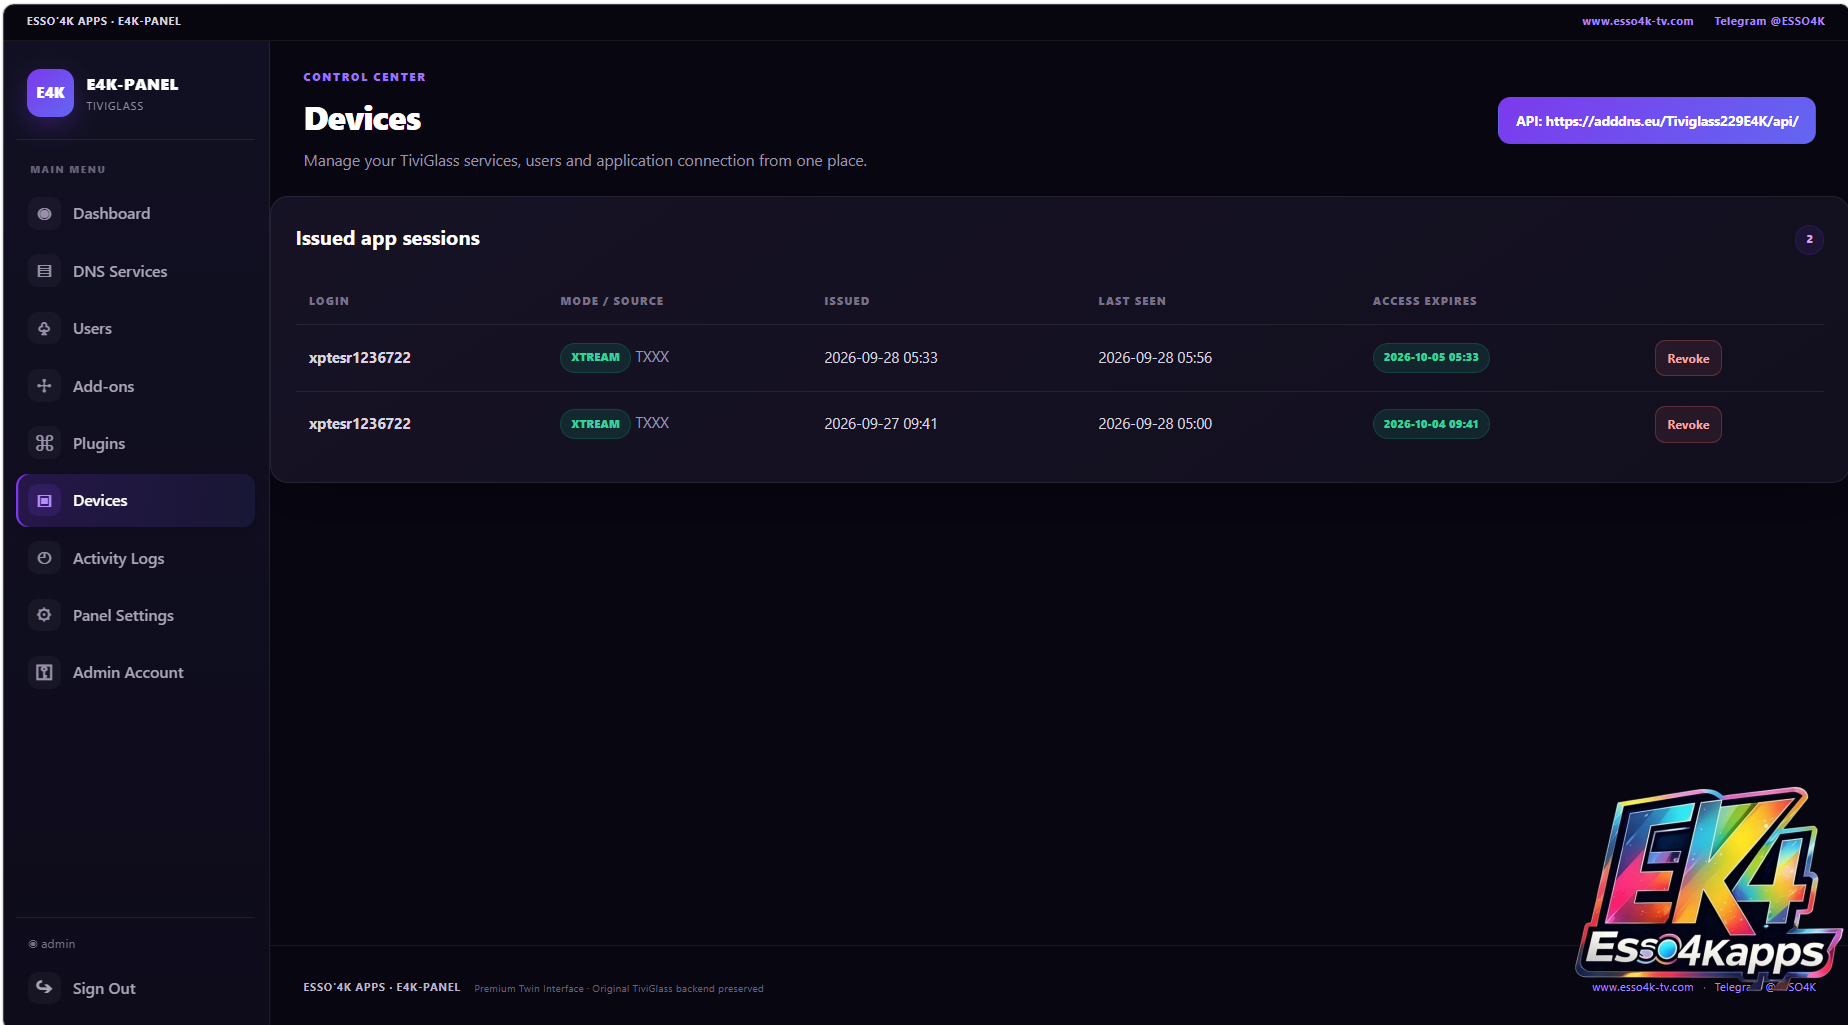
Task: Select the Devices menu item
Action: (136, 501)
